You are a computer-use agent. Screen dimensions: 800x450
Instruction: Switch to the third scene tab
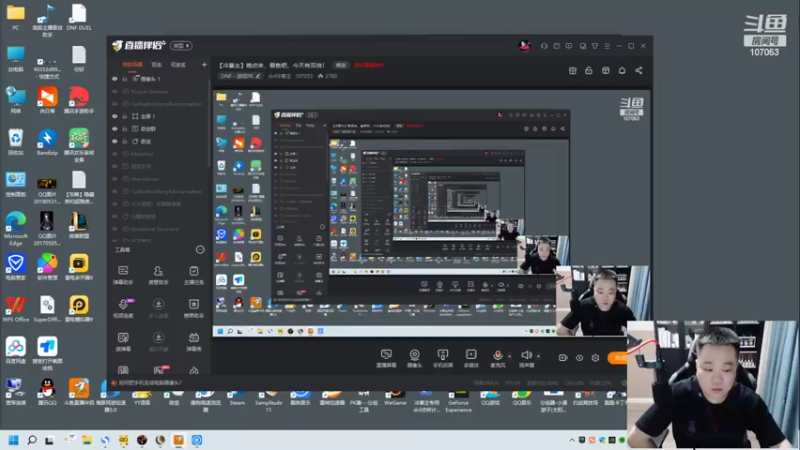click(x=178, y=65)
